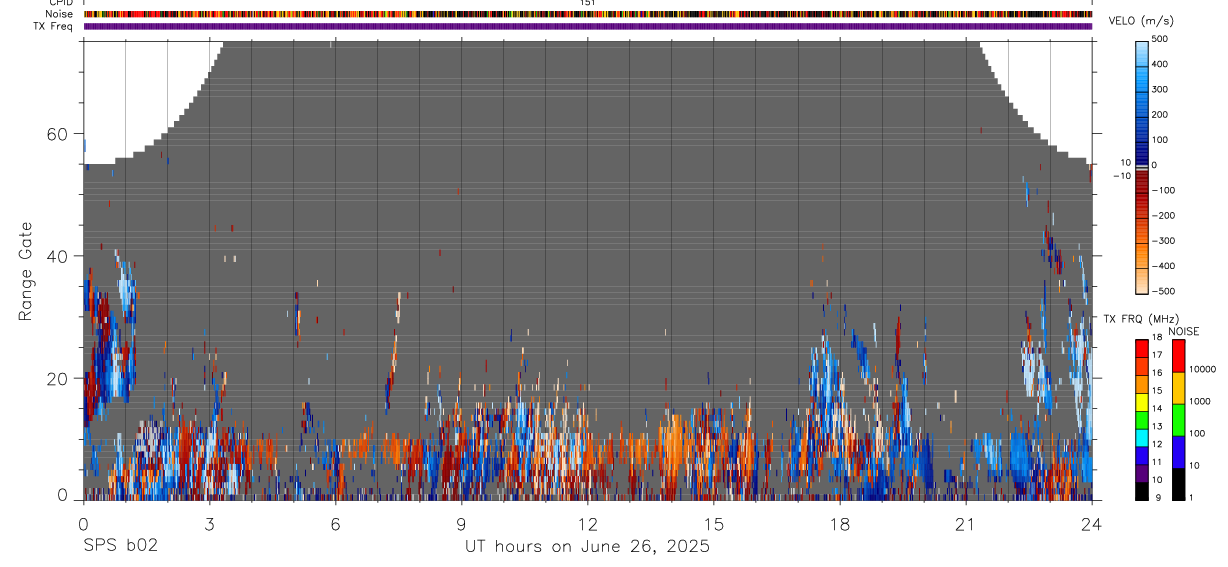This screenshot has width=1228, height=567.
Task: Click the 'TX FRQ (MHz)' legend title
Action: [1142, 319]
